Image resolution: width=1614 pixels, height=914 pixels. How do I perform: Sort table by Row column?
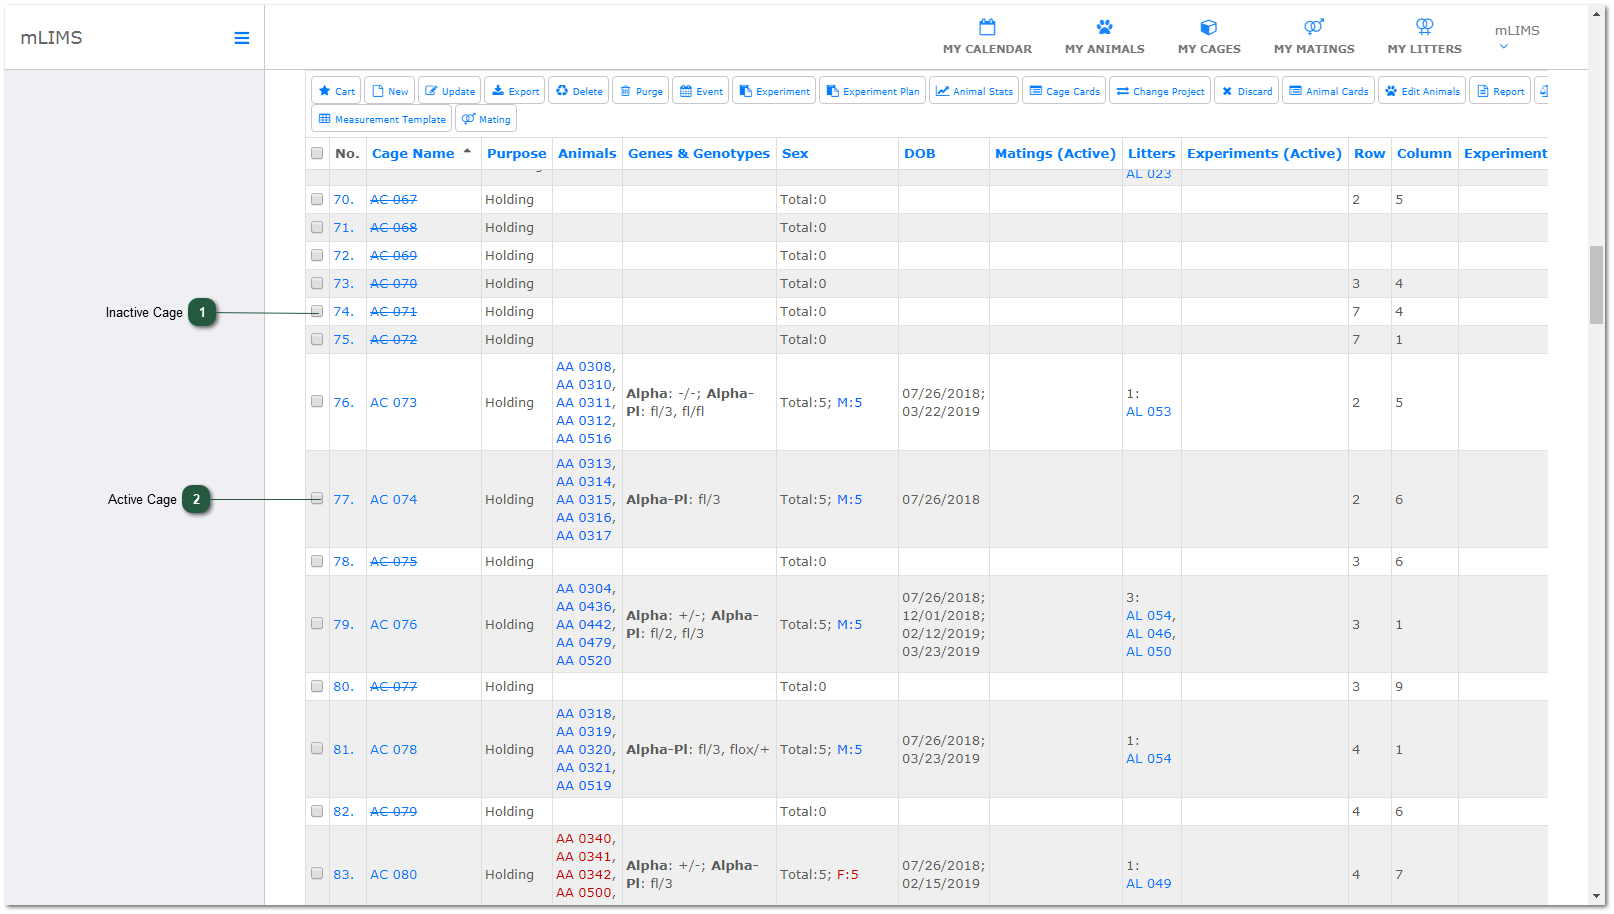(x=1369, y=153)
